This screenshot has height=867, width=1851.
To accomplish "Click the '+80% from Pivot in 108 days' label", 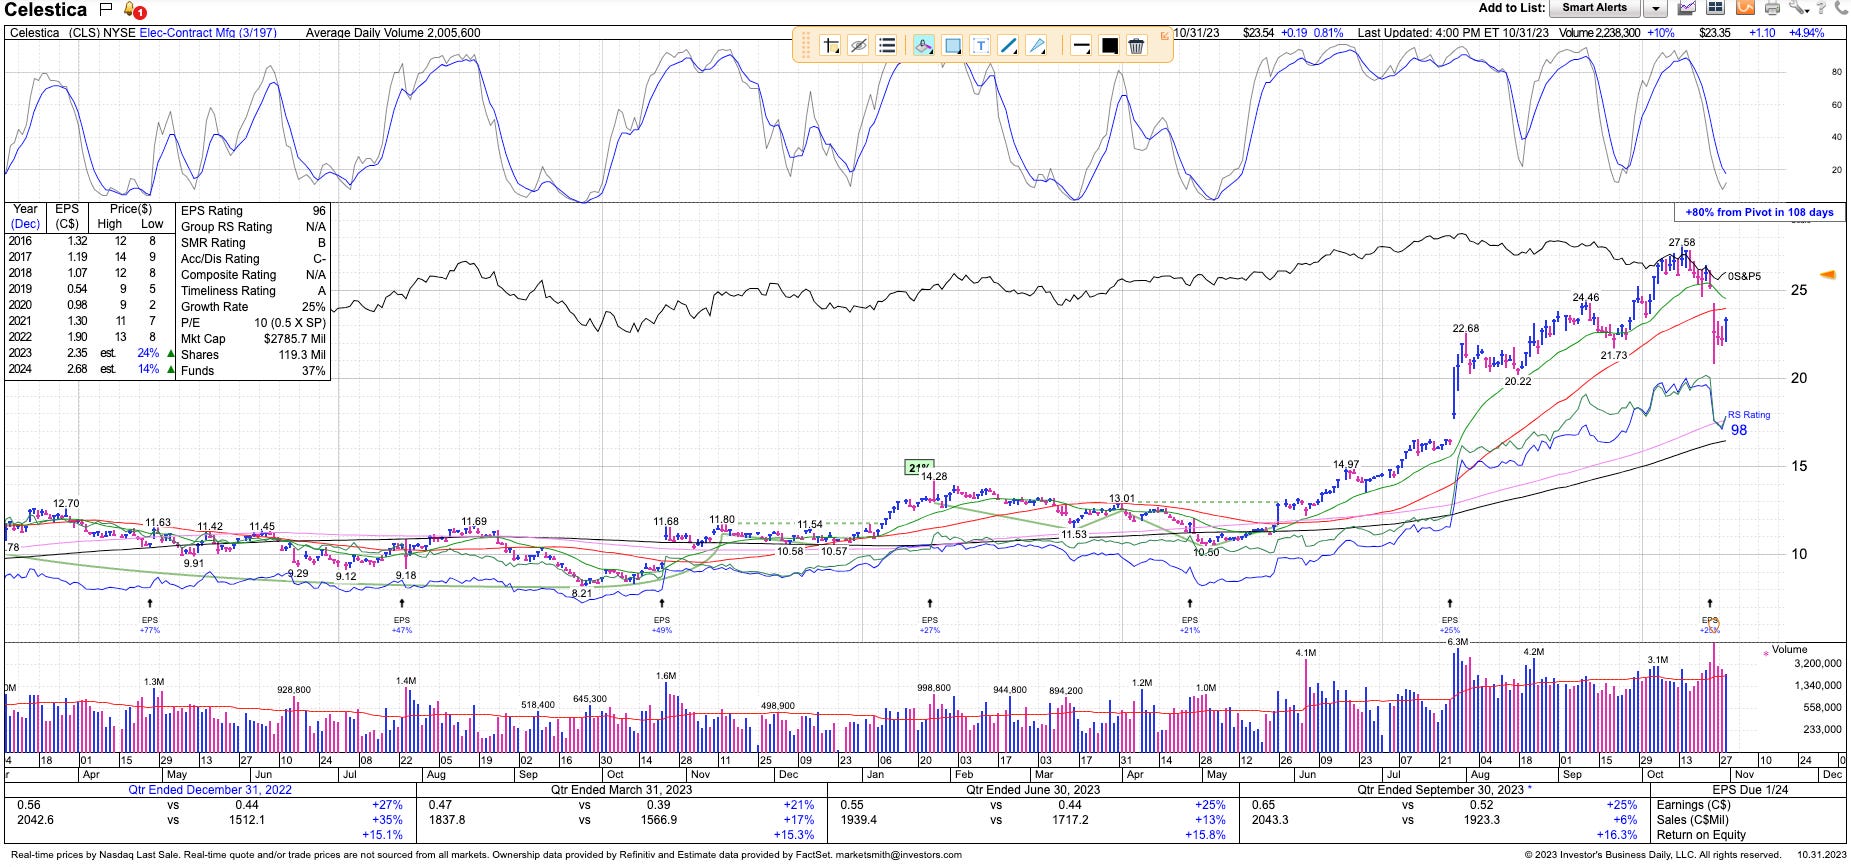I will [x=1759, y=212].
